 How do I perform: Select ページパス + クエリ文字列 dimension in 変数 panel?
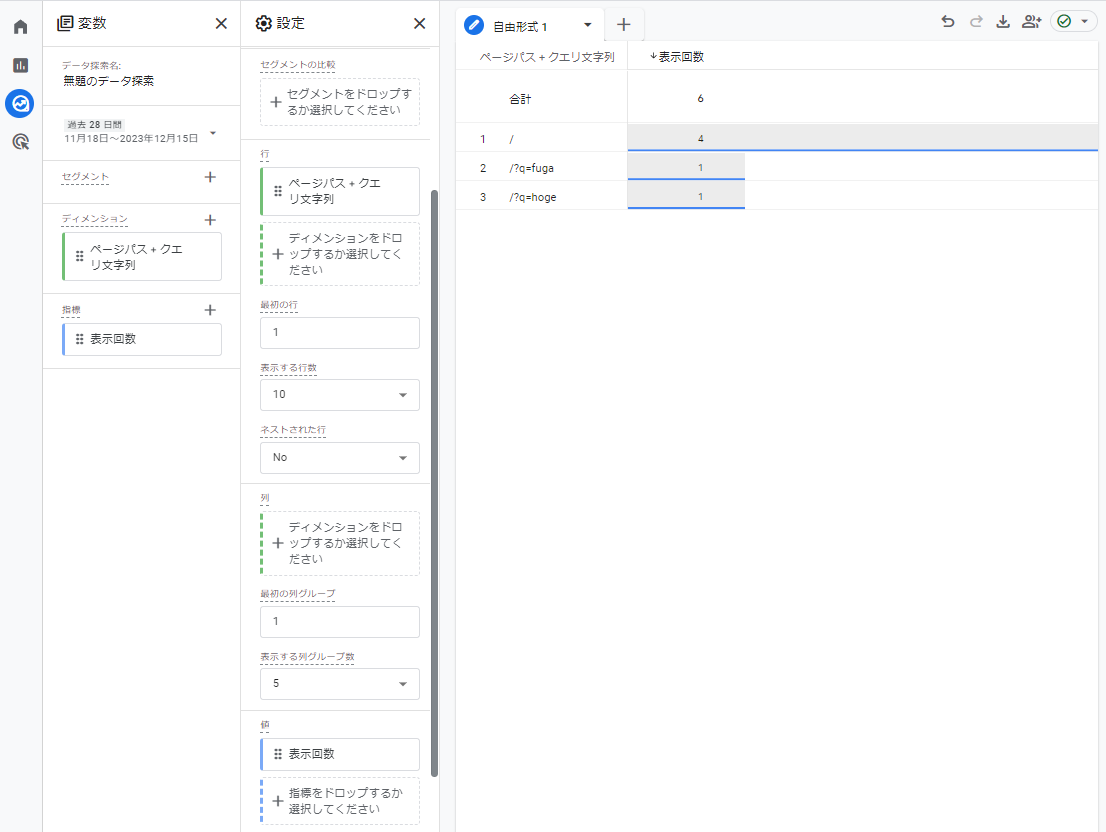click(142, 257)
